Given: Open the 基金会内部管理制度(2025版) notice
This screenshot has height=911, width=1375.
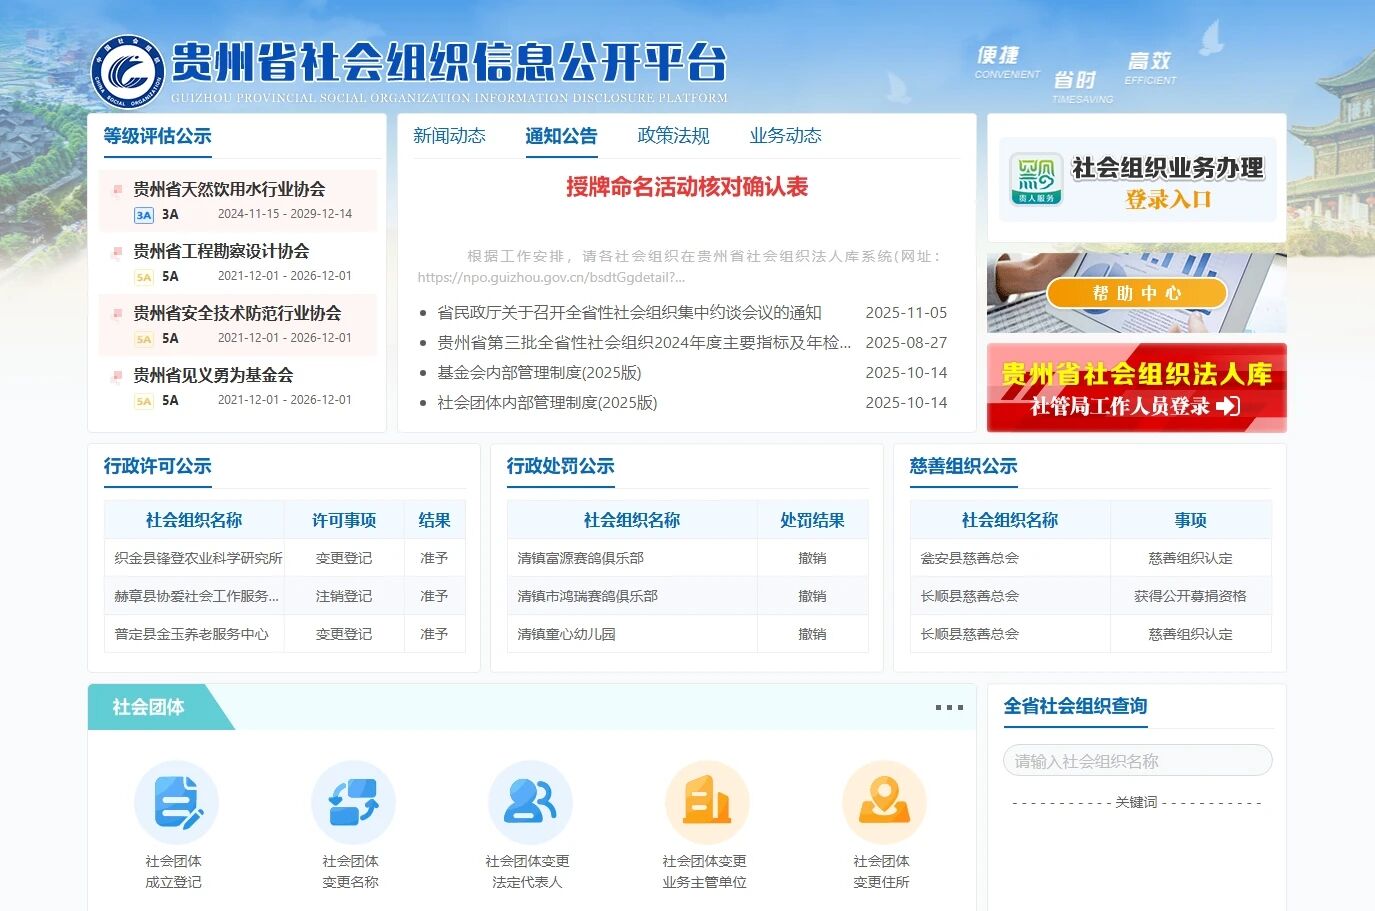Looking at the screenshot, I should (x=539, y=372).
